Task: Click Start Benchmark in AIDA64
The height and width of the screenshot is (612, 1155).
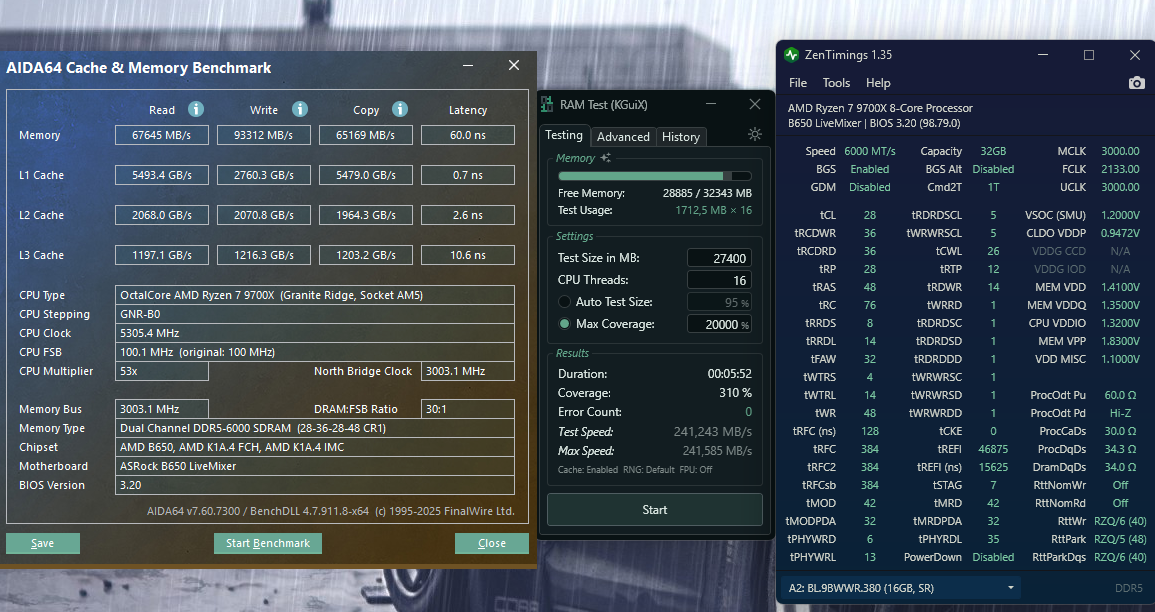Action: coord(268,544)
